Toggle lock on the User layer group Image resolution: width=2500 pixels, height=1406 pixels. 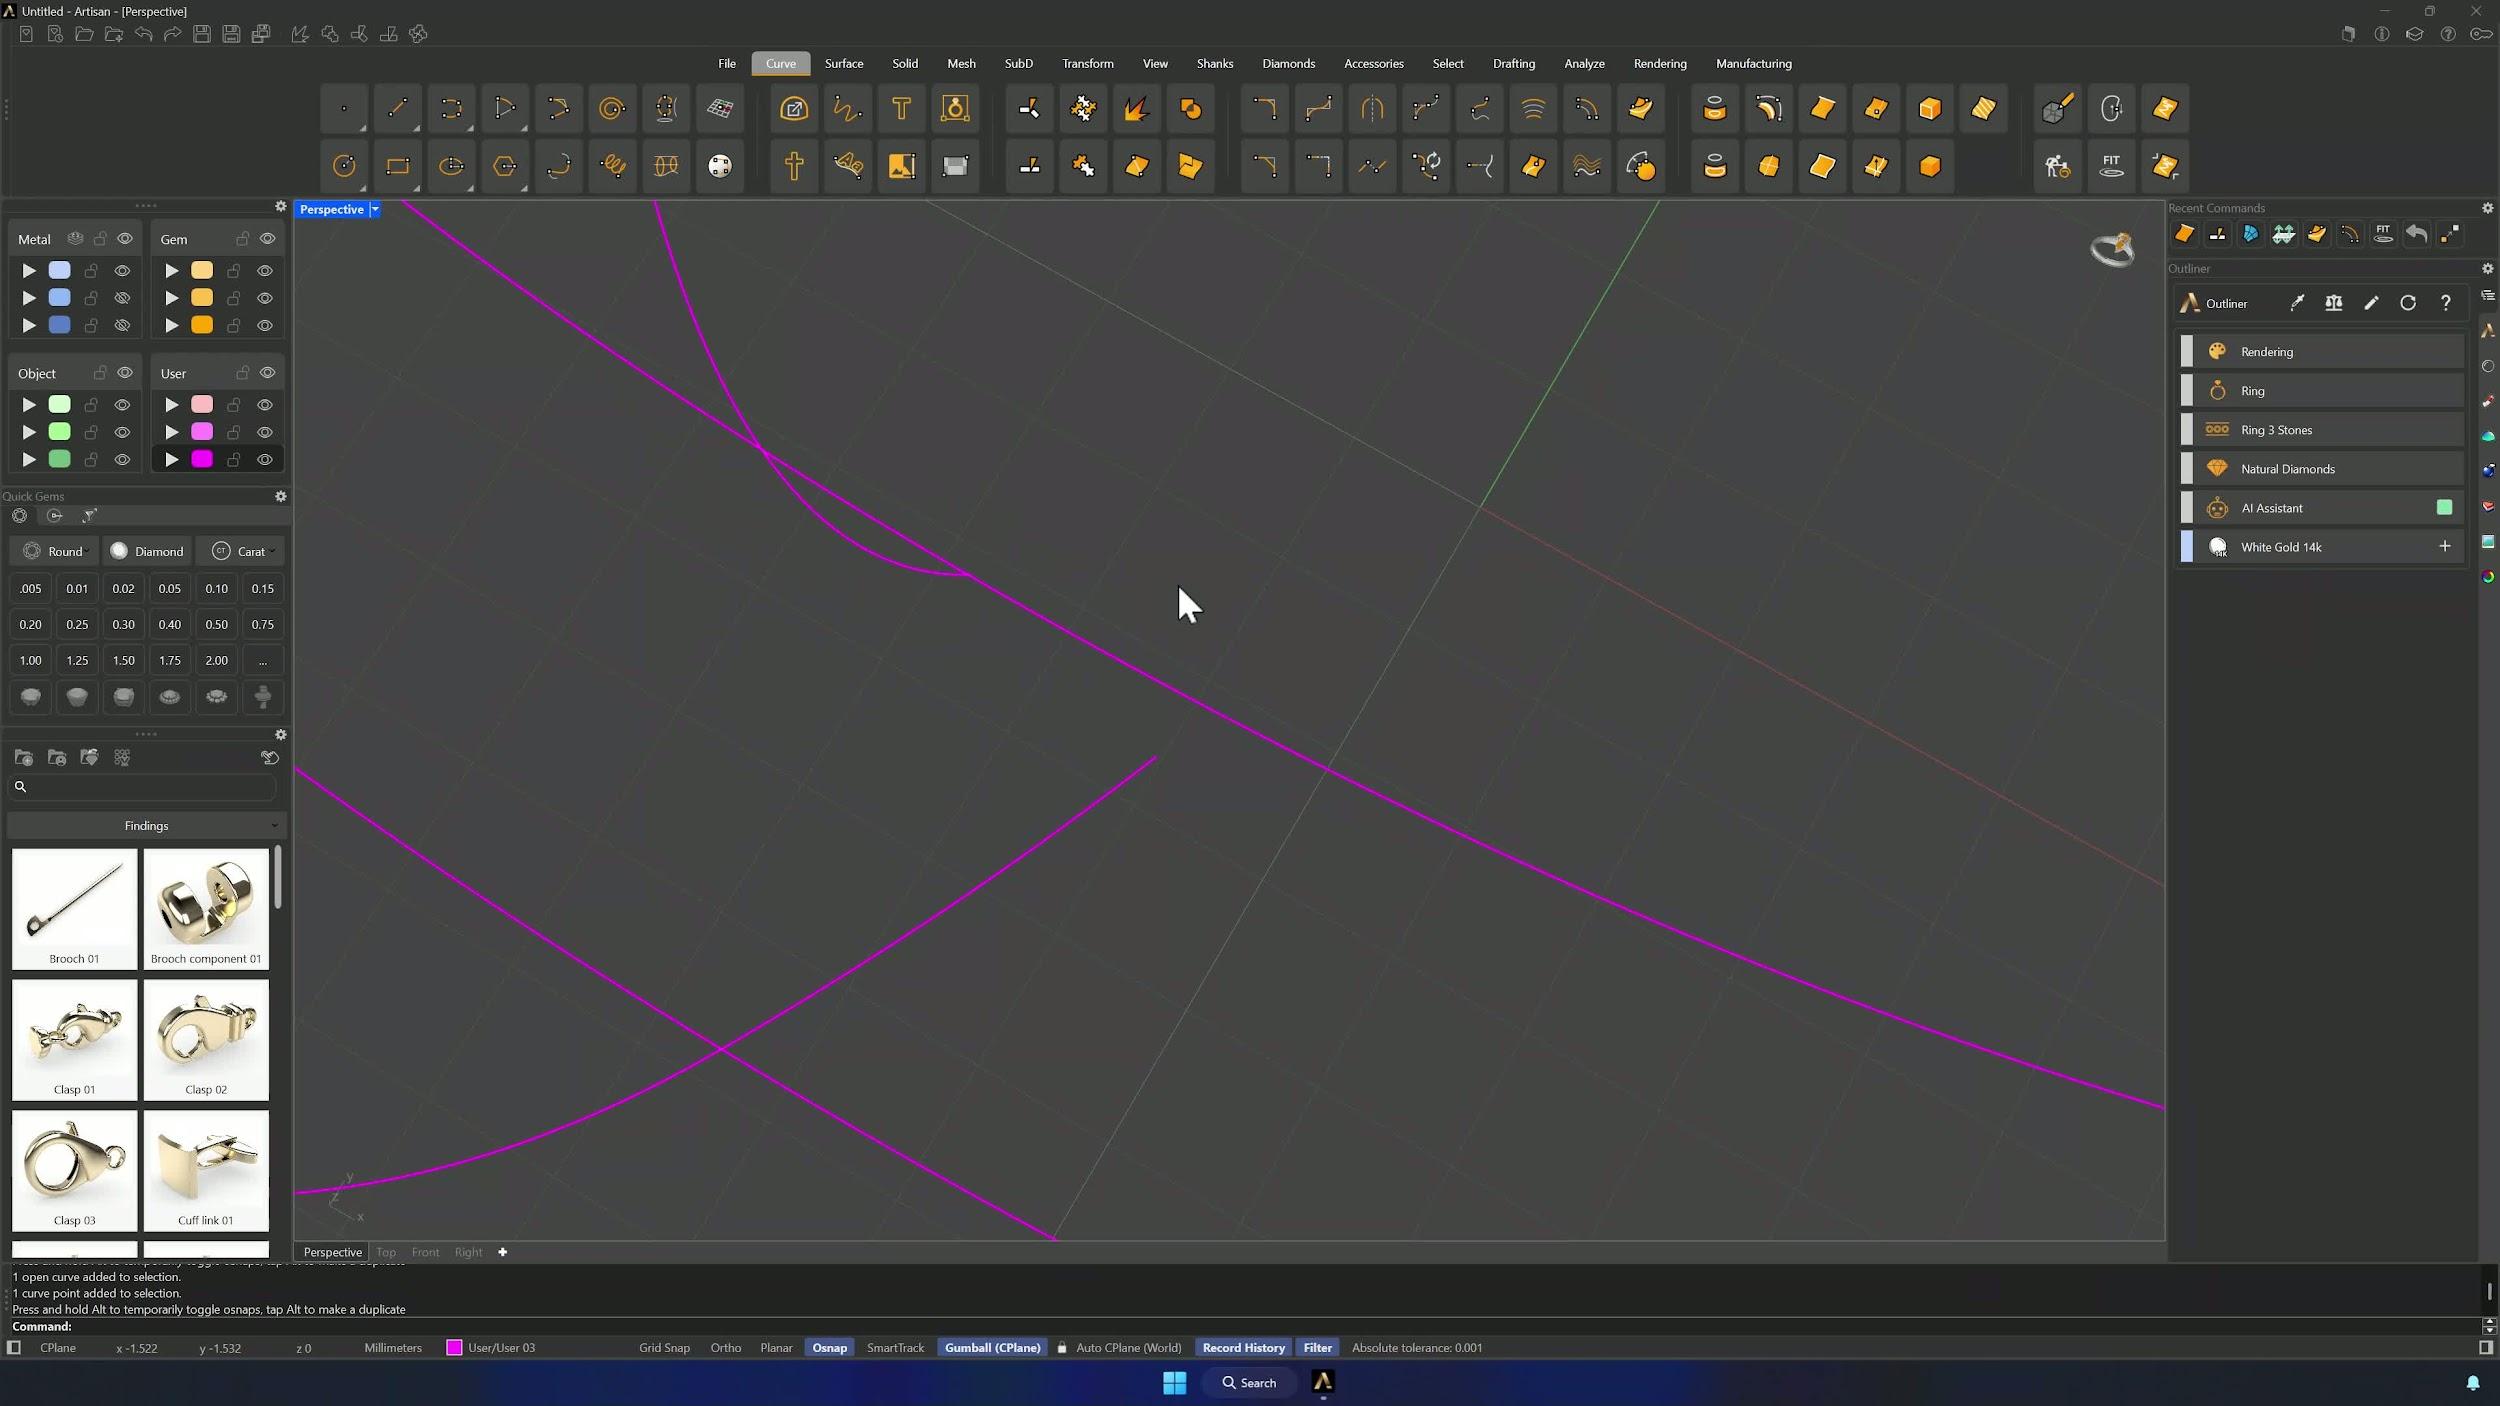click(x=242, y=373)
